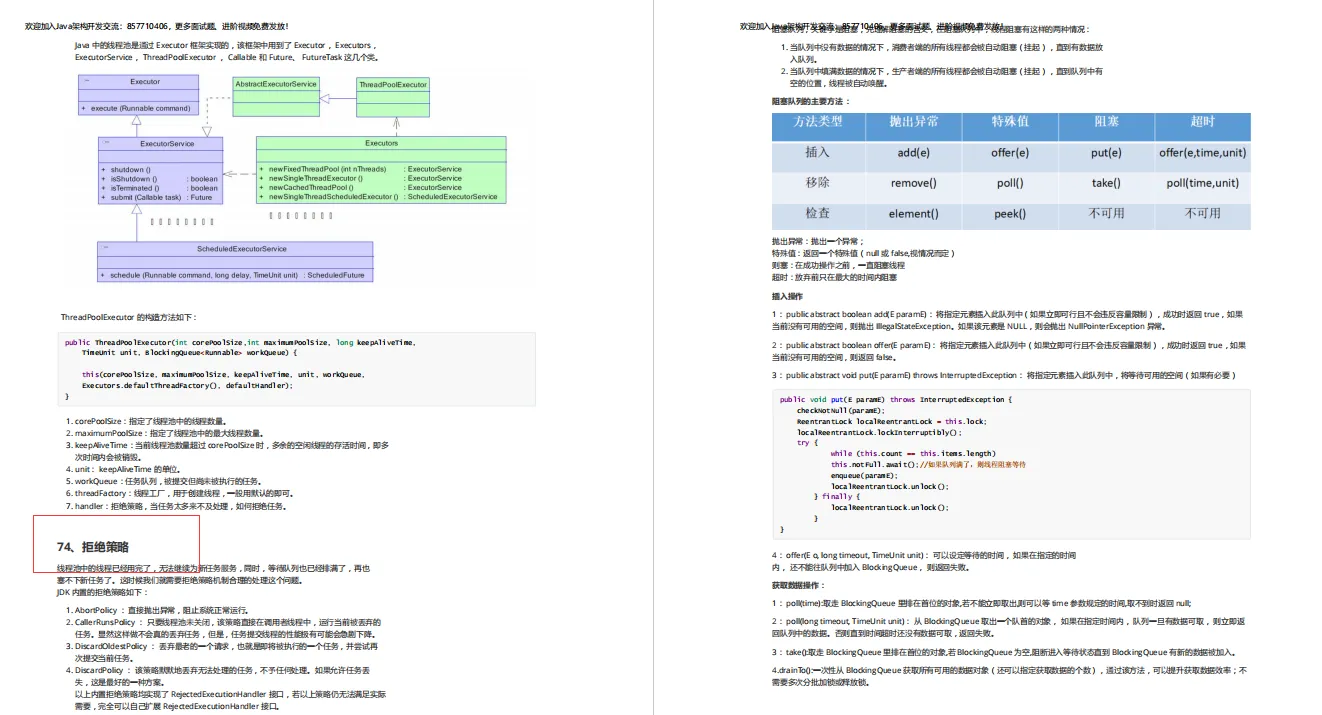The height and width of the screenshot is (715, 1322).
Task: Click the 'isTerminated ()' method row
Action: click(x=160, y=188)
